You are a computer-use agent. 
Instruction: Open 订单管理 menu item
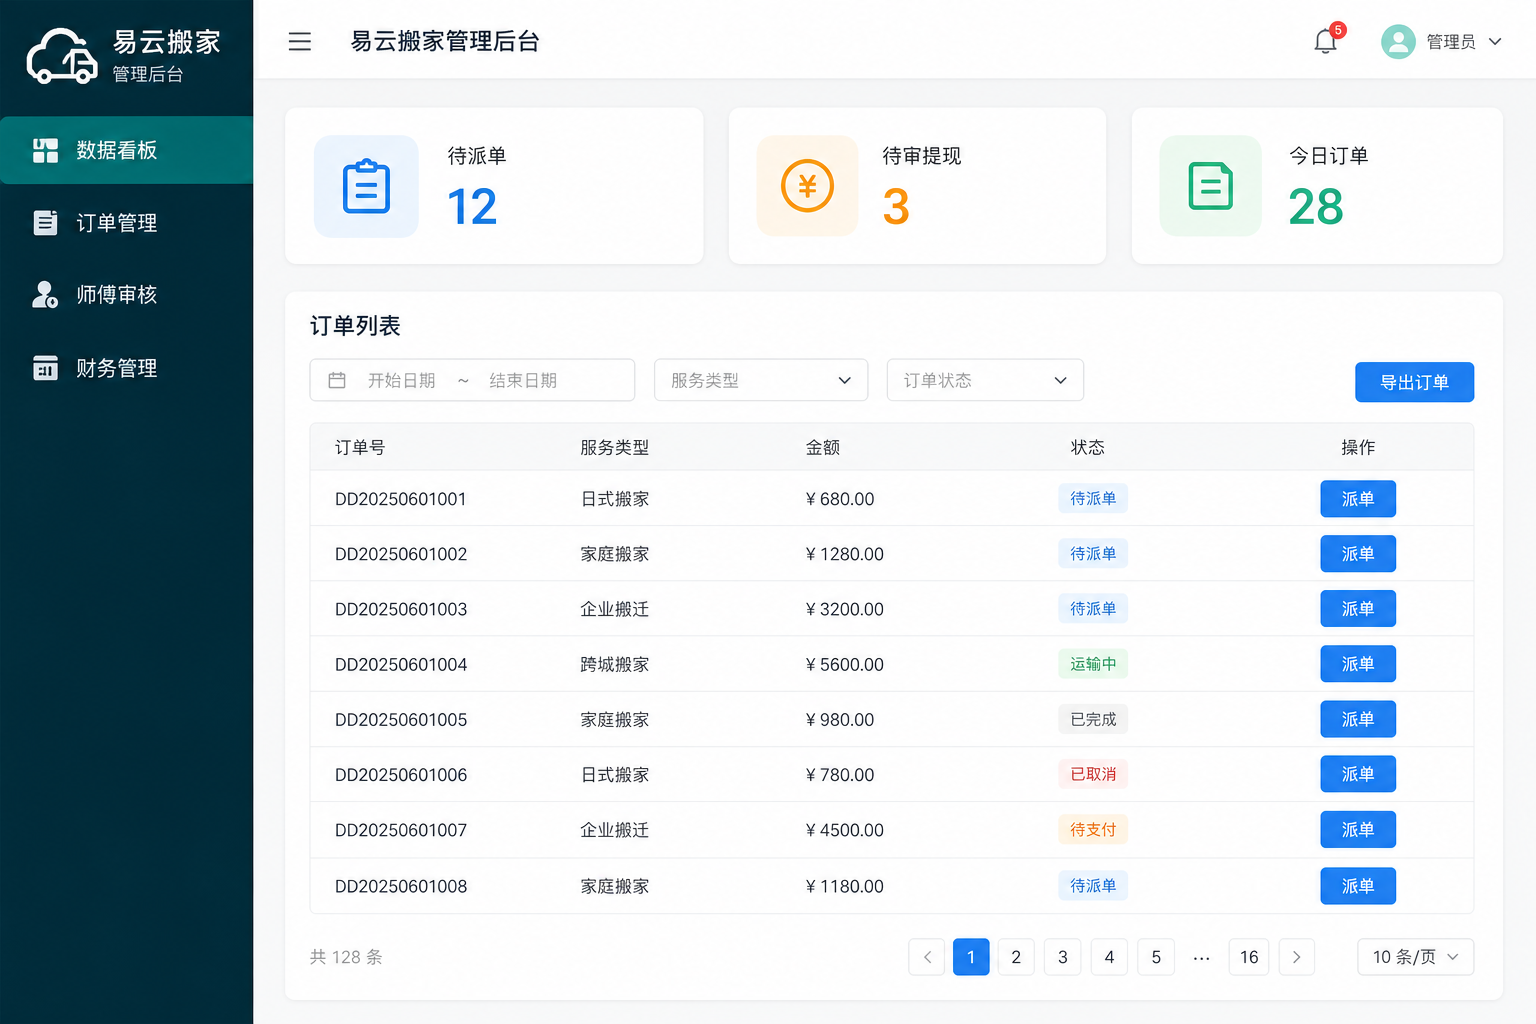pos(127,222)
